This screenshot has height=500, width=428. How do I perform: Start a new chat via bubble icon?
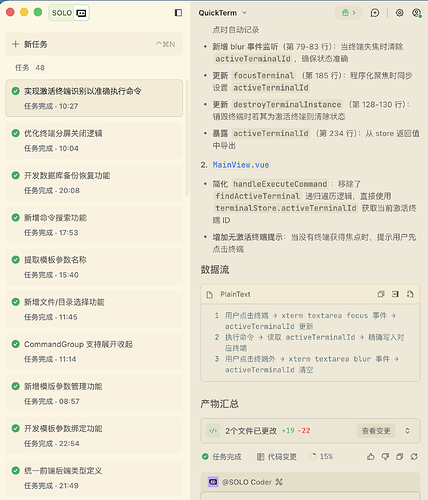pyautogui.click(x=375, y=13)
